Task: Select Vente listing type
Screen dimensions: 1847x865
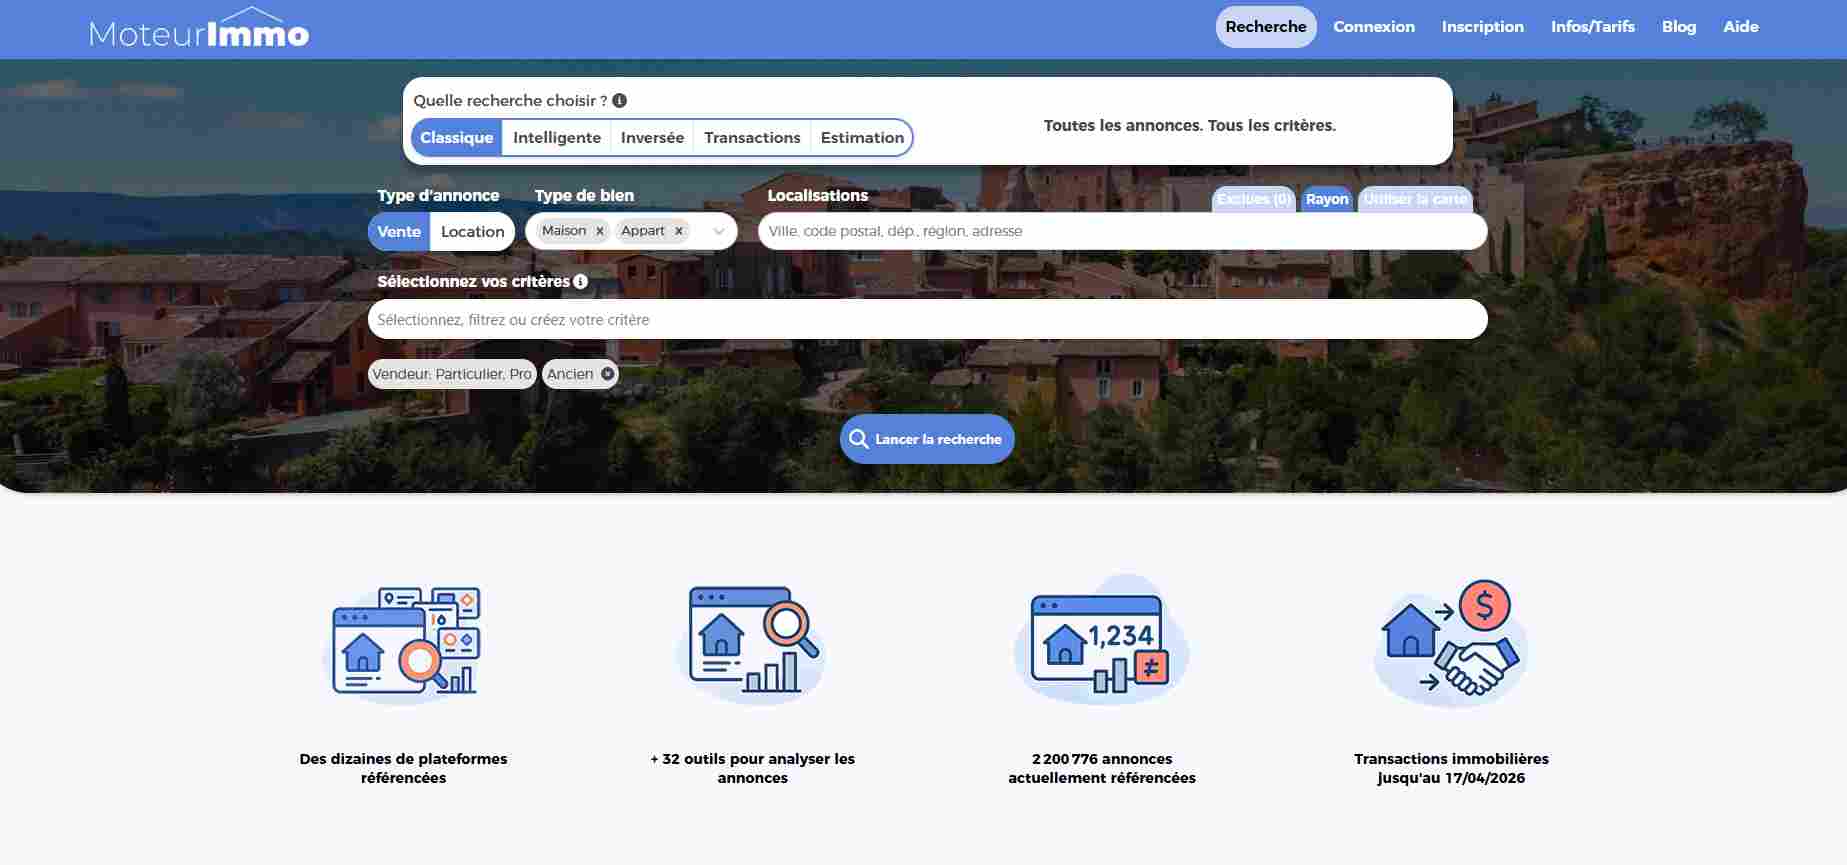Action: tap(399, 232)
